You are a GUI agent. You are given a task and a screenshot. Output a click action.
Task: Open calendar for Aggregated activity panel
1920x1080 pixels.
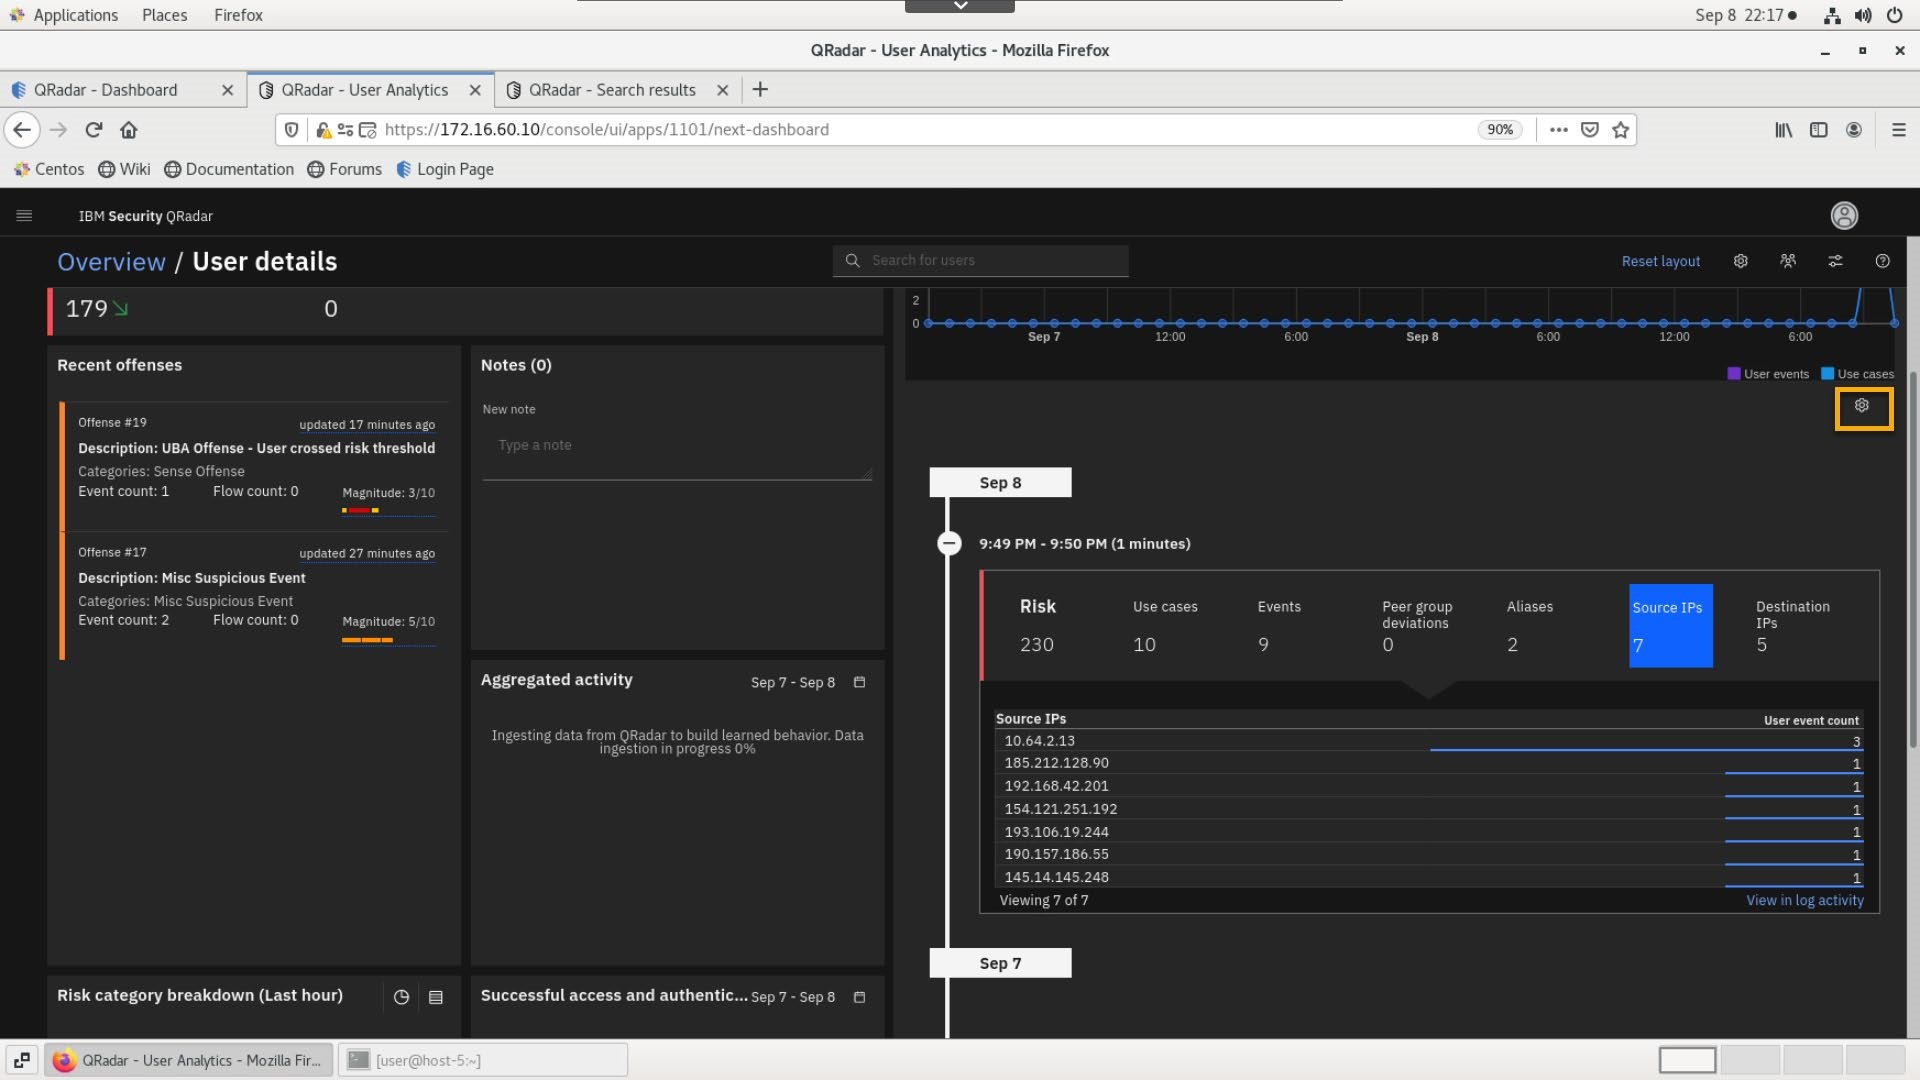(859, 682)
